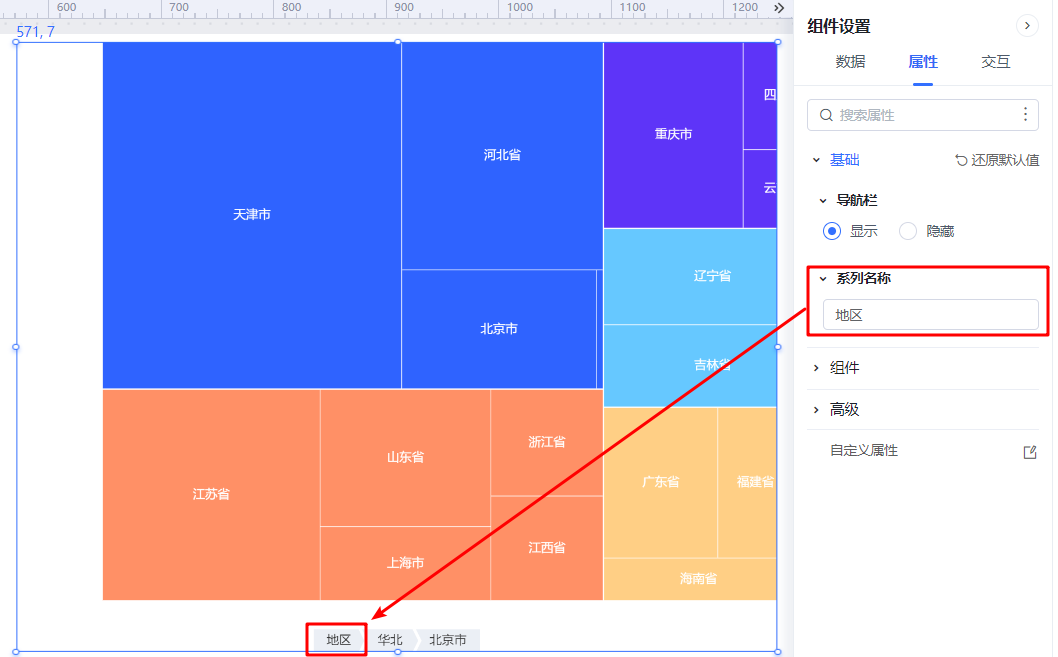This screenshot has height=657, width=1058.
Task: Select the 隐藏 radio button
Action: [x=908, y=231]
